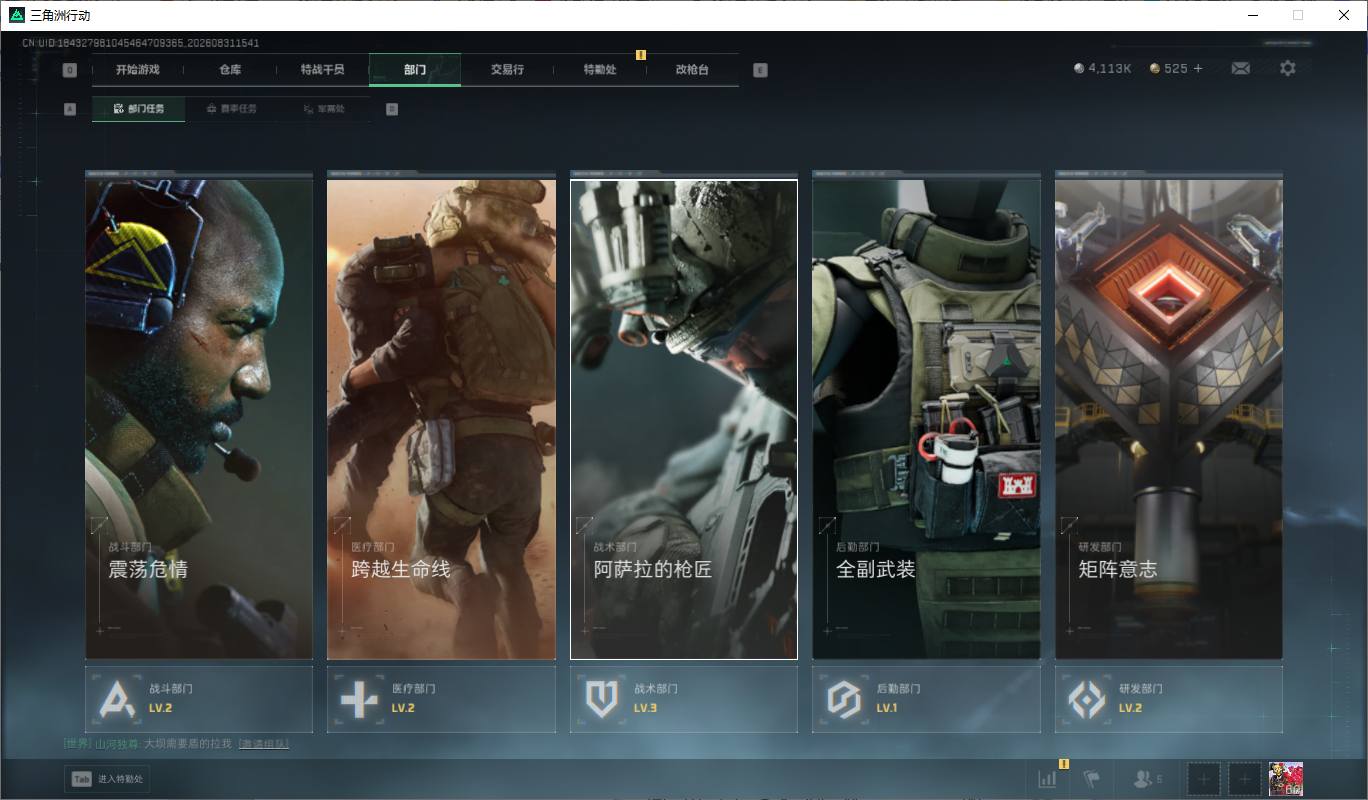This screenshot has width=1368, height=800.
Task: Open the mail envelope icon
Action: click(x=1240, y=68)
